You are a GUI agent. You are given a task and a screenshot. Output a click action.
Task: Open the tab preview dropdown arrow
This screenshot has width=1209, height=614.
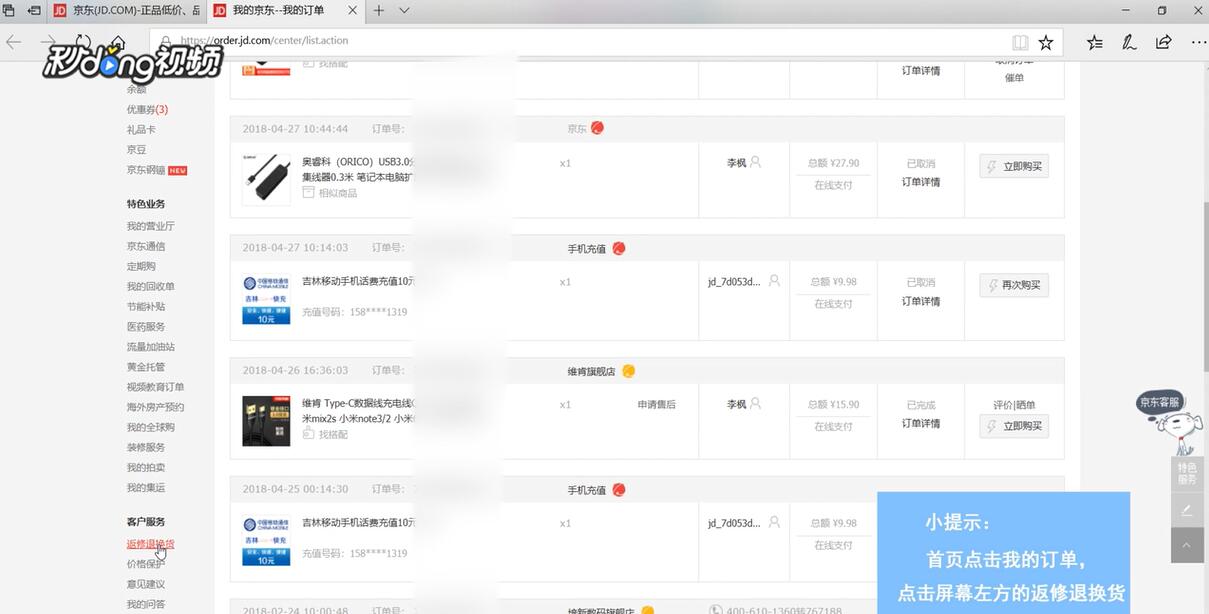tap(404, 11)
